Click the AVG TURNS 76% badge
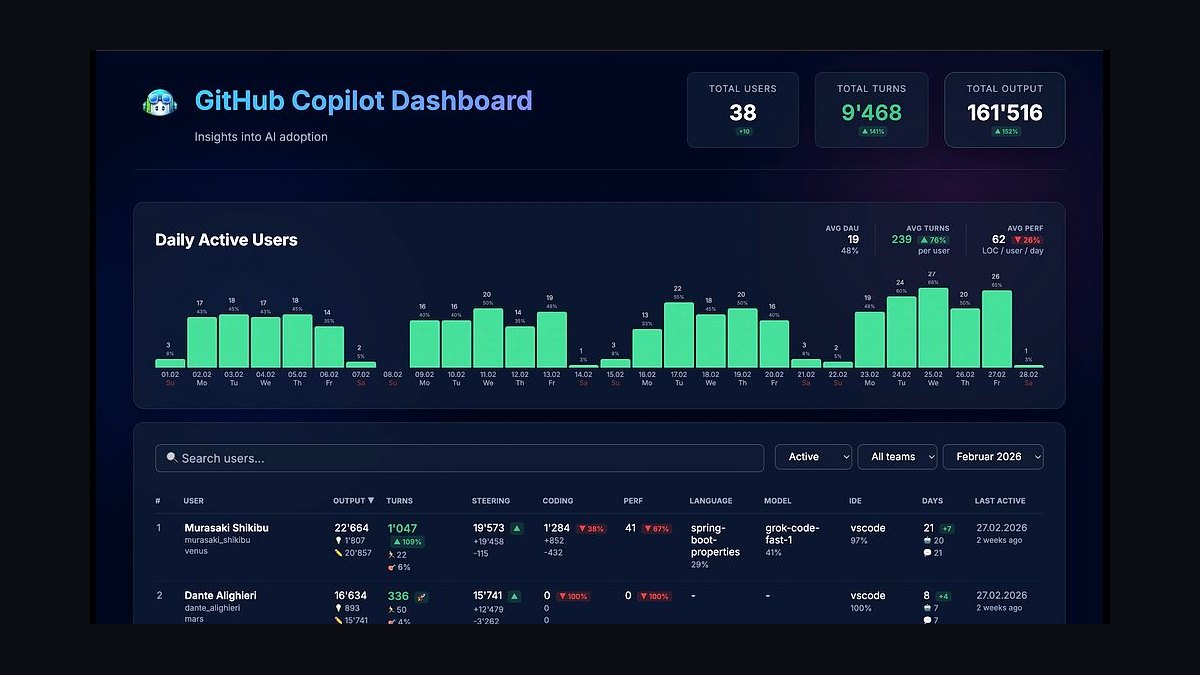 [x=933, y=240]
